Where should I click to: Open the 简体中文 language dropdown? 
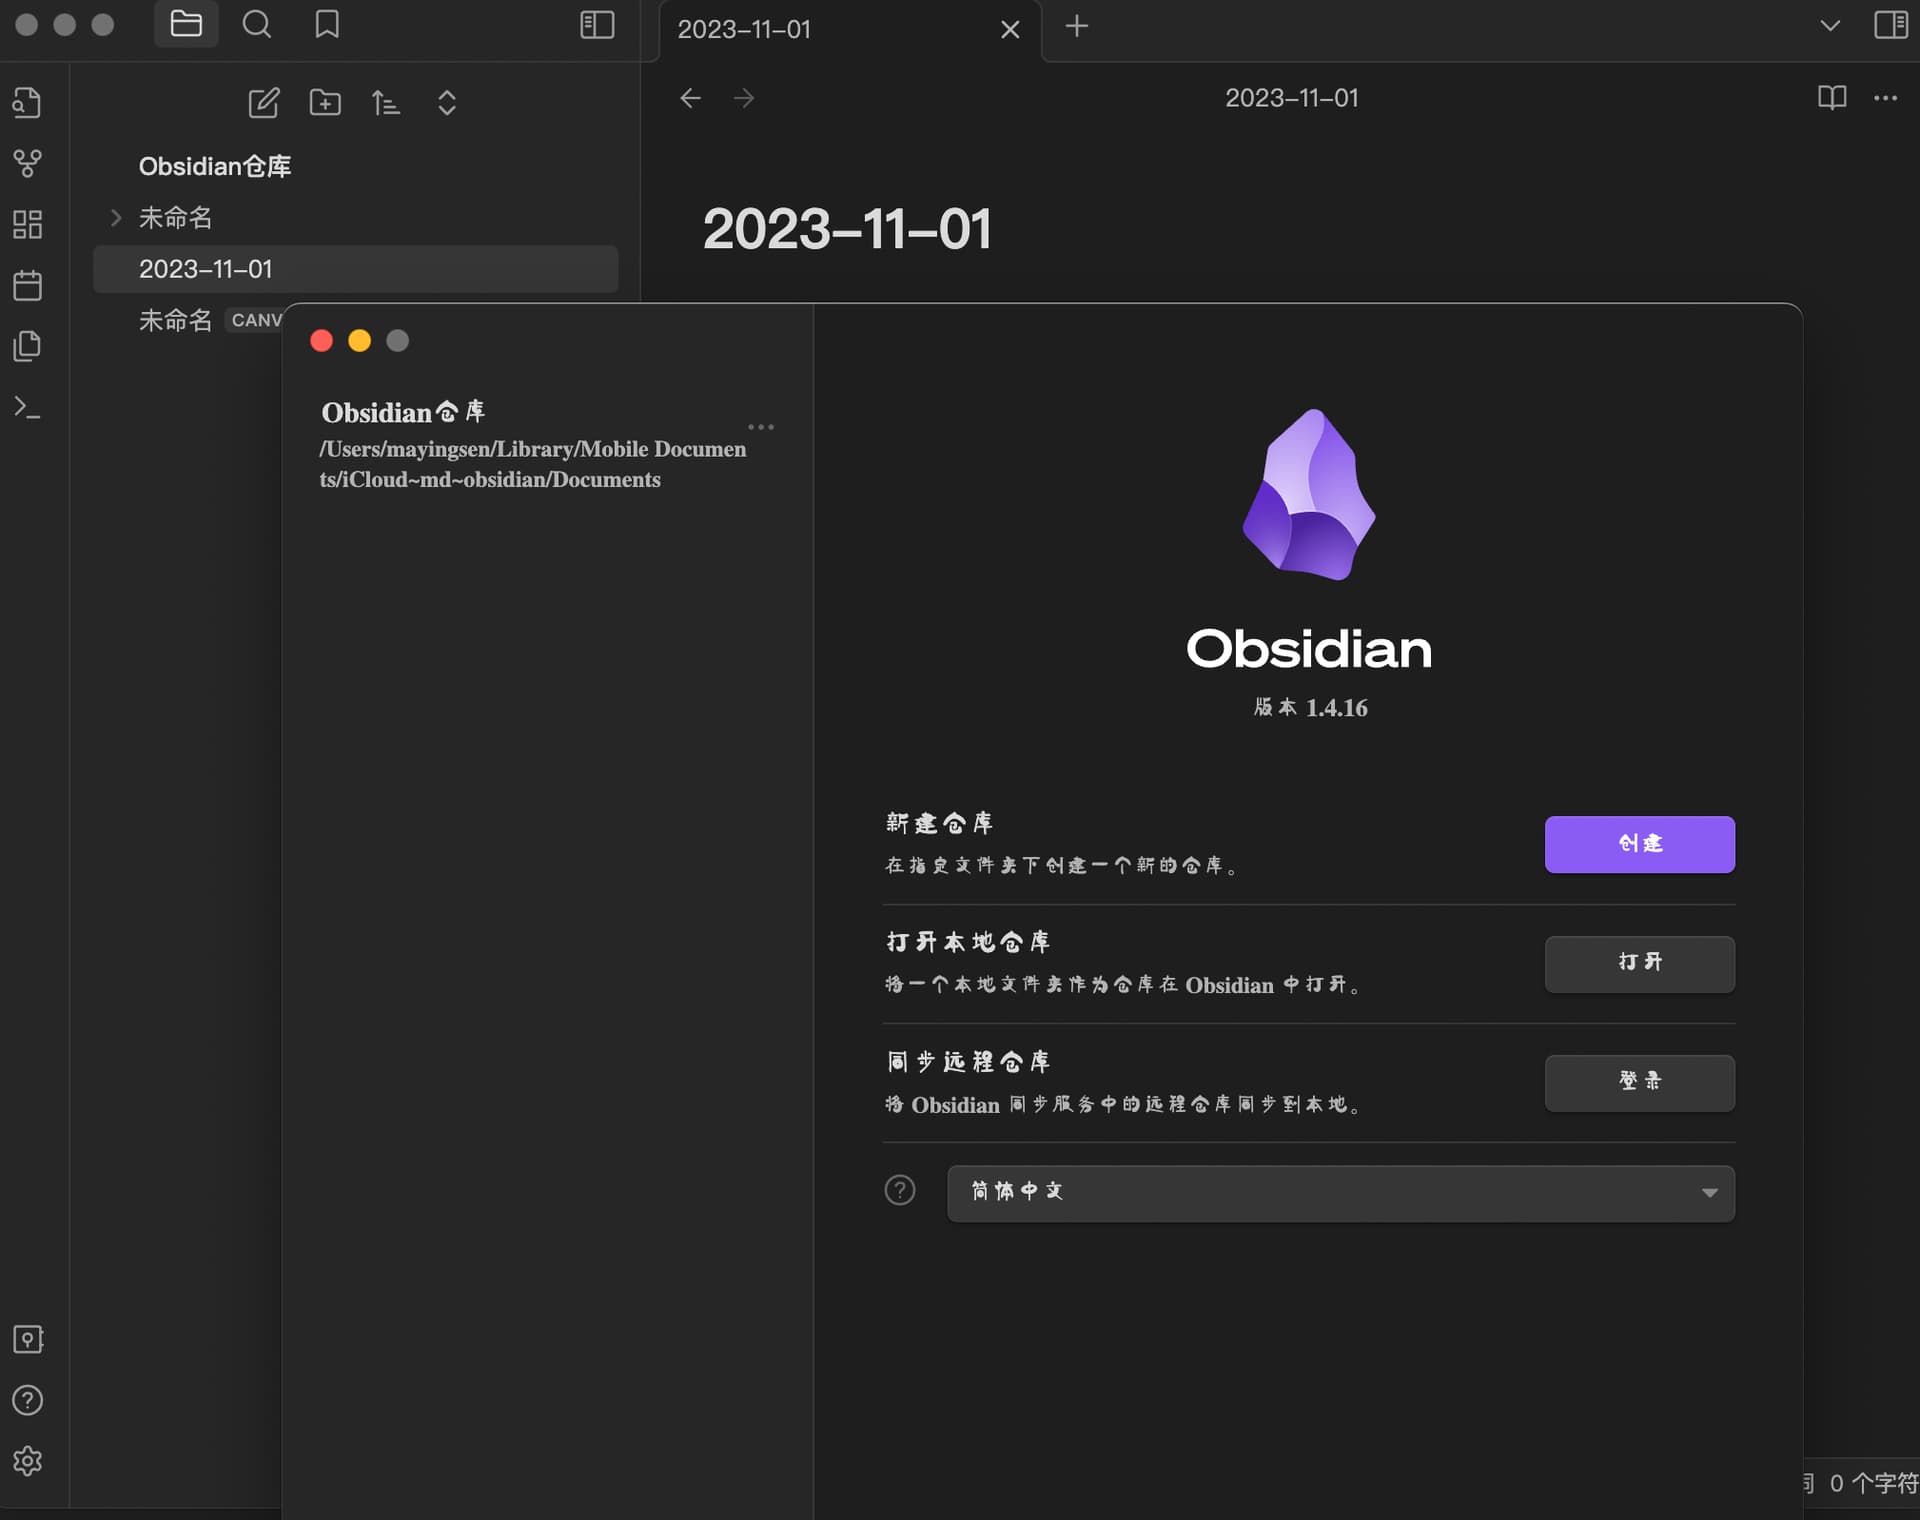click(x=1341, y=1193)
